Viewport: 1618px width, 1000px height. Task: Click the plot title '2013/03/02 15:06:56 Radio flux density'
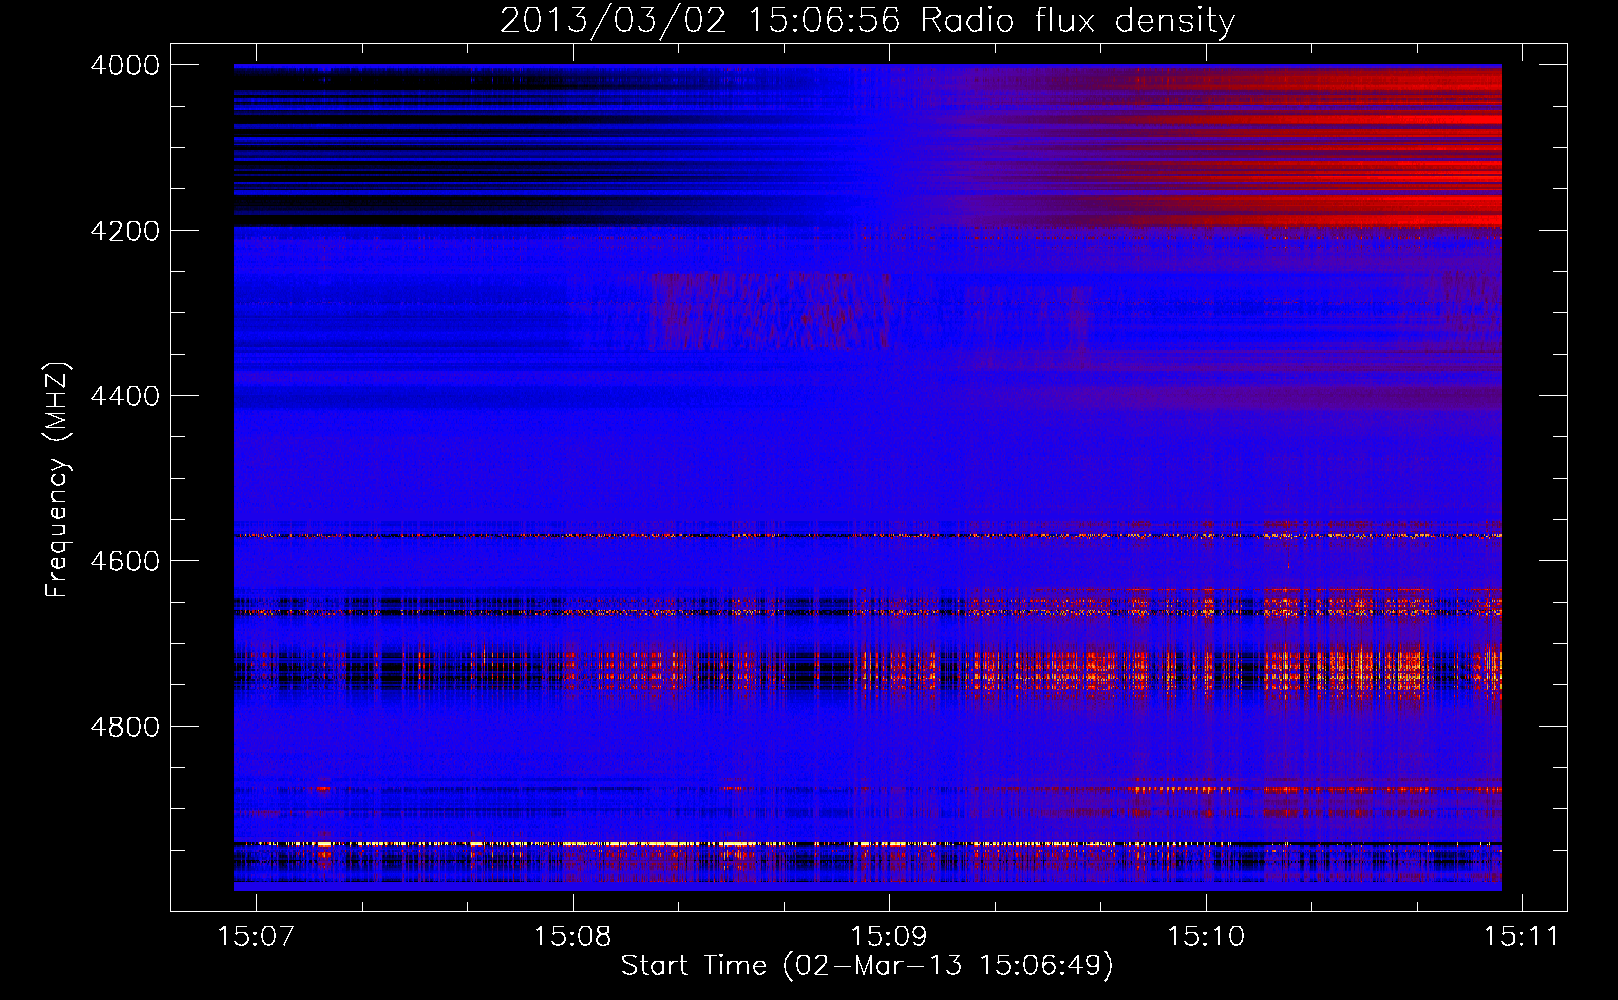867,21
